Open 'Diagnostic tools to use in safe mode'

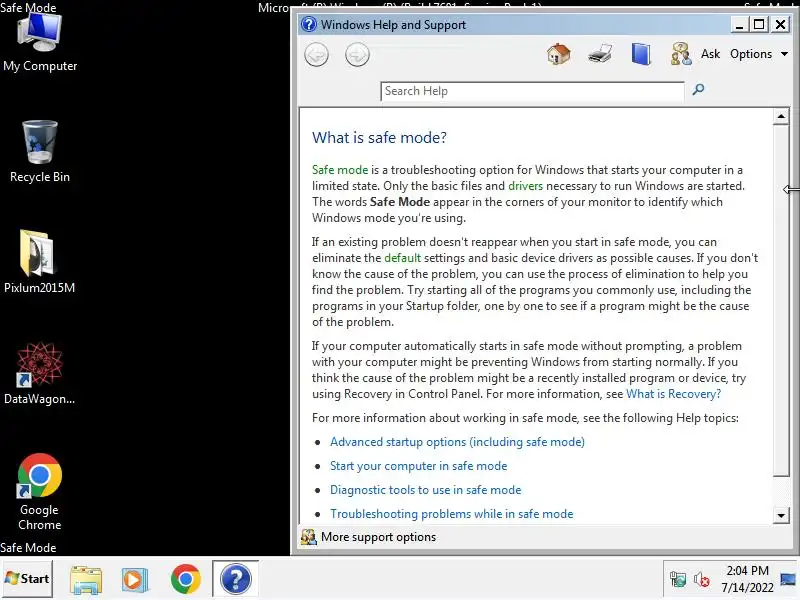tap(426, 490)
